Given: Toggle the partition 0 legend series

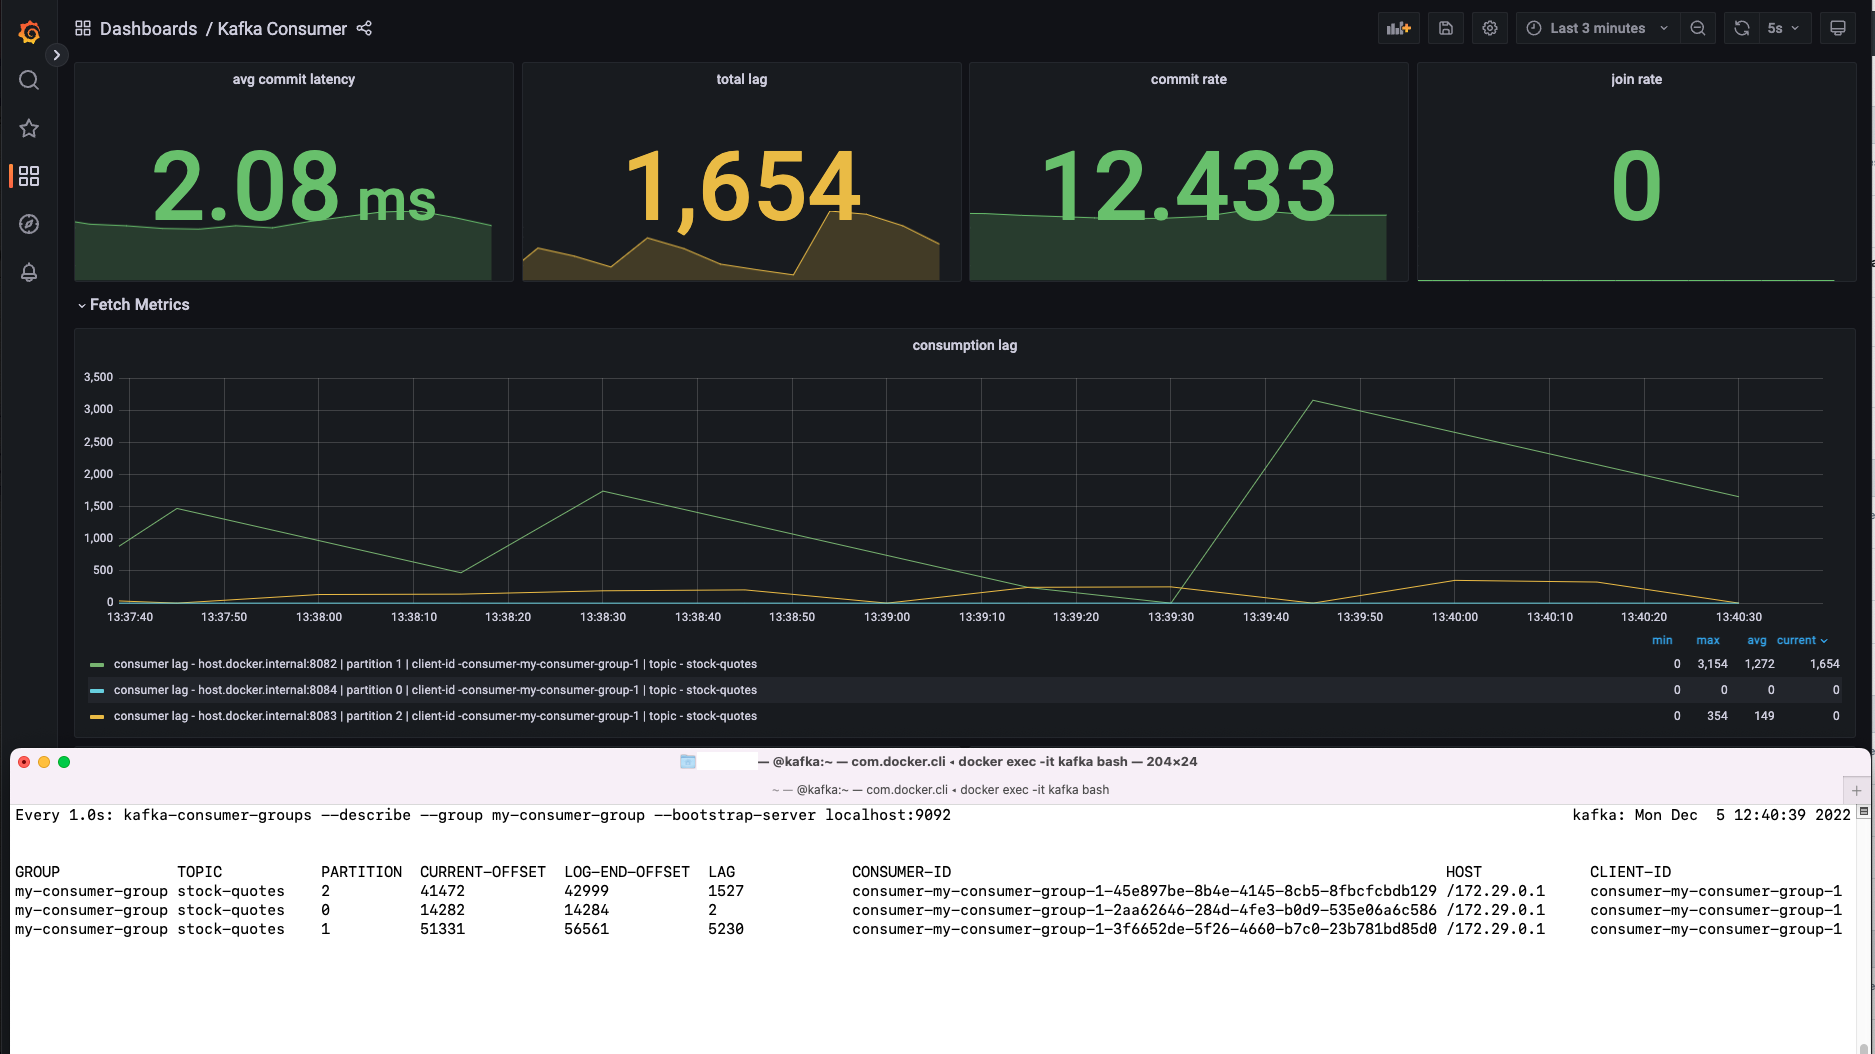Looking at the screenshot, I should coord(435,690).
